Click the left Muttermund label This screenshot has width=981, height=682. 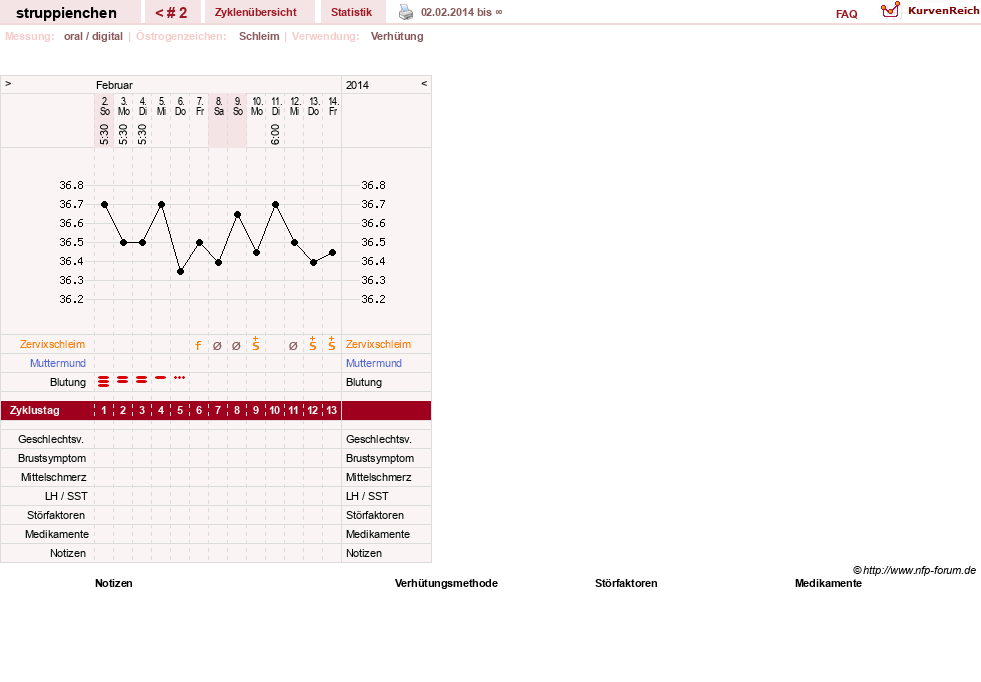coord(58,363)
